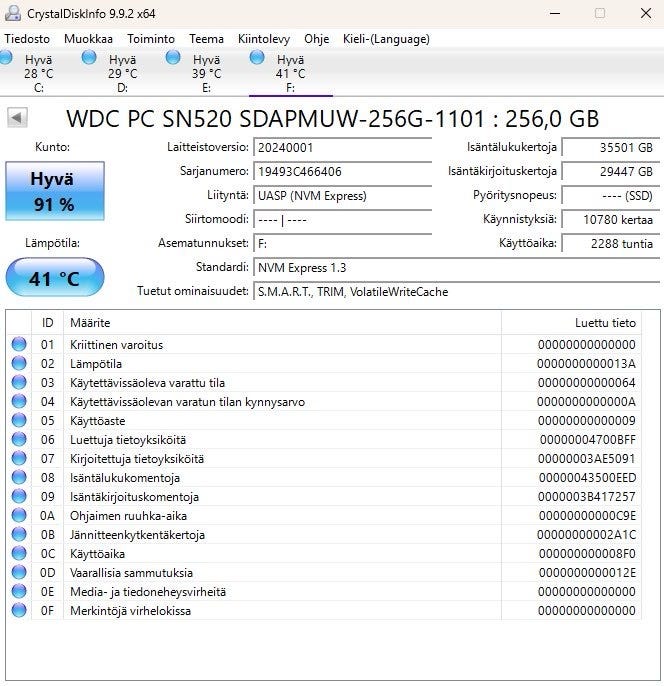Click the Pyöritysnopeus value ---- (SSD)
Image resolution: width=664 pixels, height=686 pixels.
pyautogui.click(x=611, y=196)
